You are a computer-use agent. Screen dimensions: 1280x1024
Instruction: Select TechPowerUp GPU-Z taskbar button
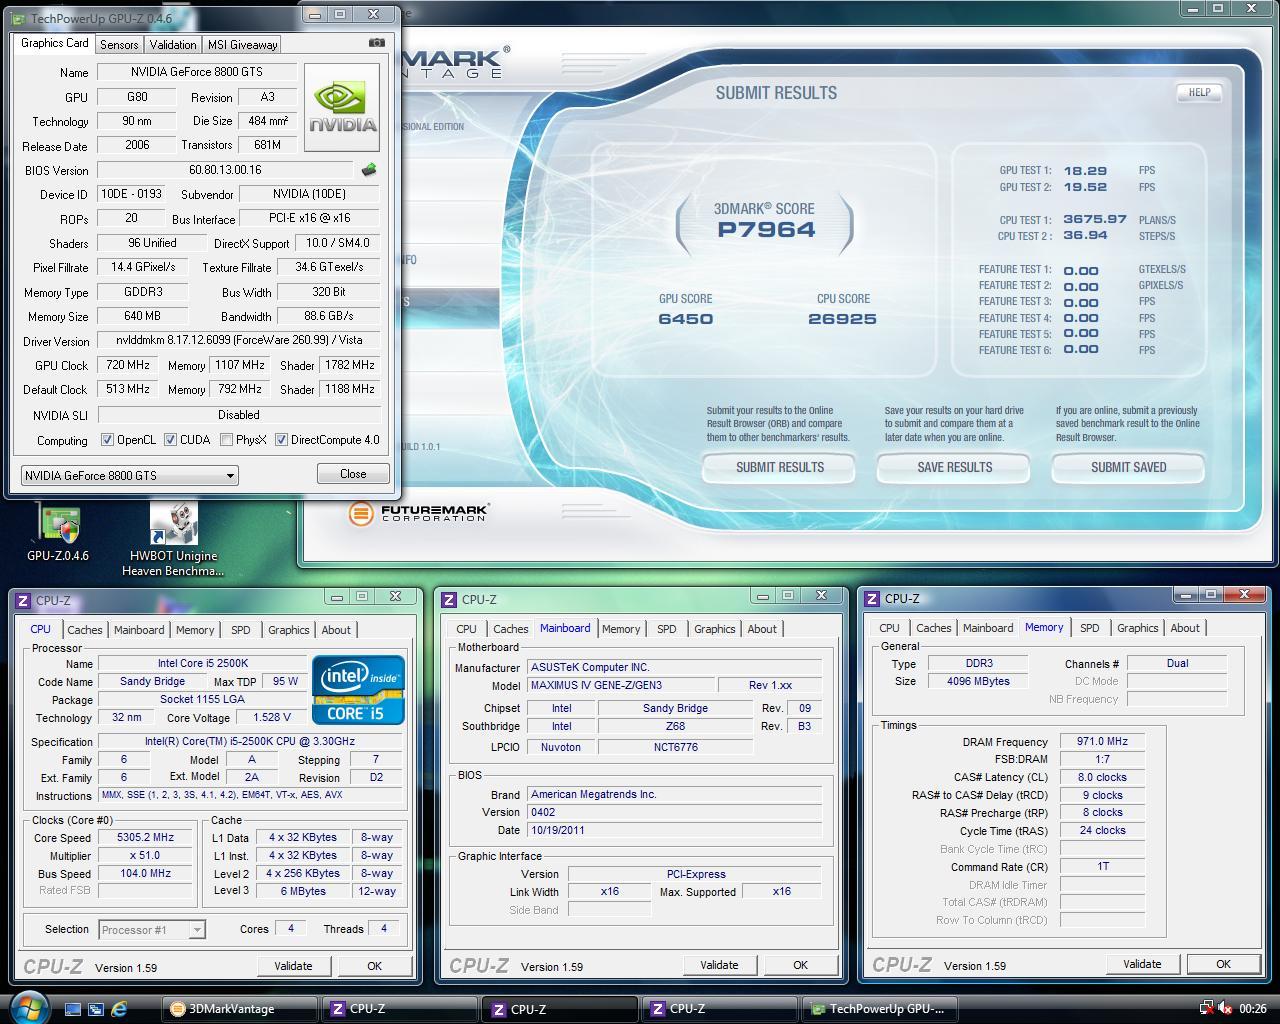[x=881, y=1009]
